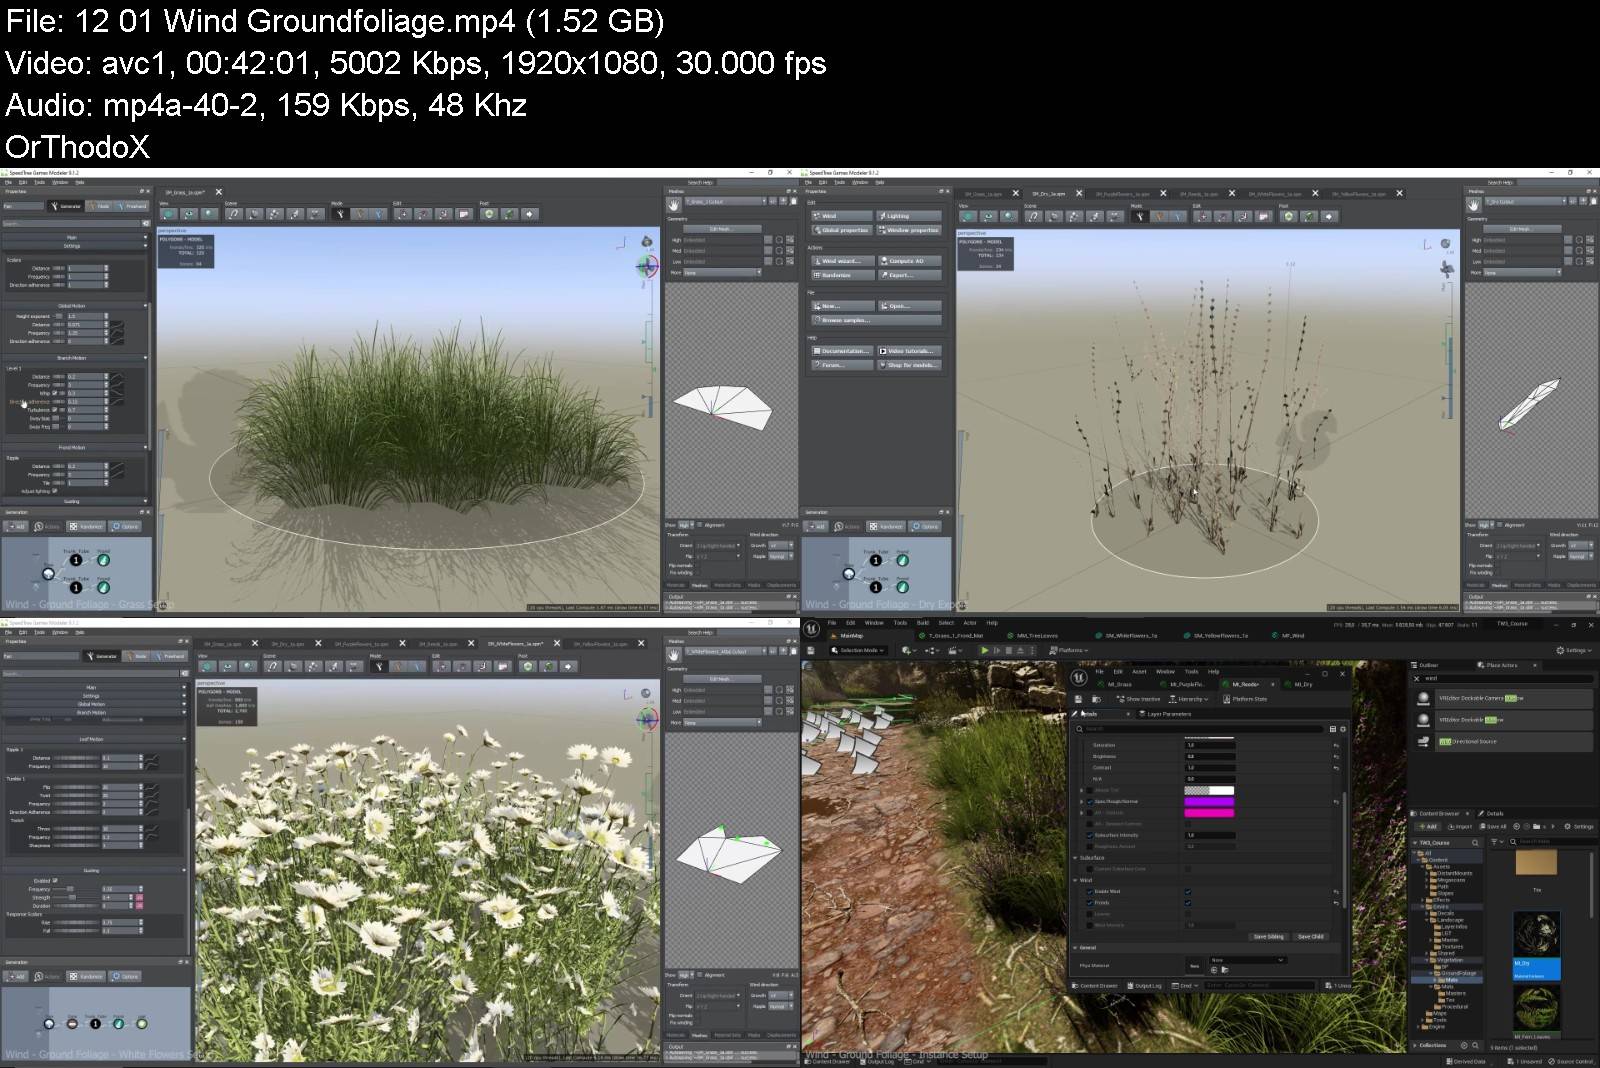
Task: Click Directional Source actor icon in Outliner
Action: tap(1423, 741)
